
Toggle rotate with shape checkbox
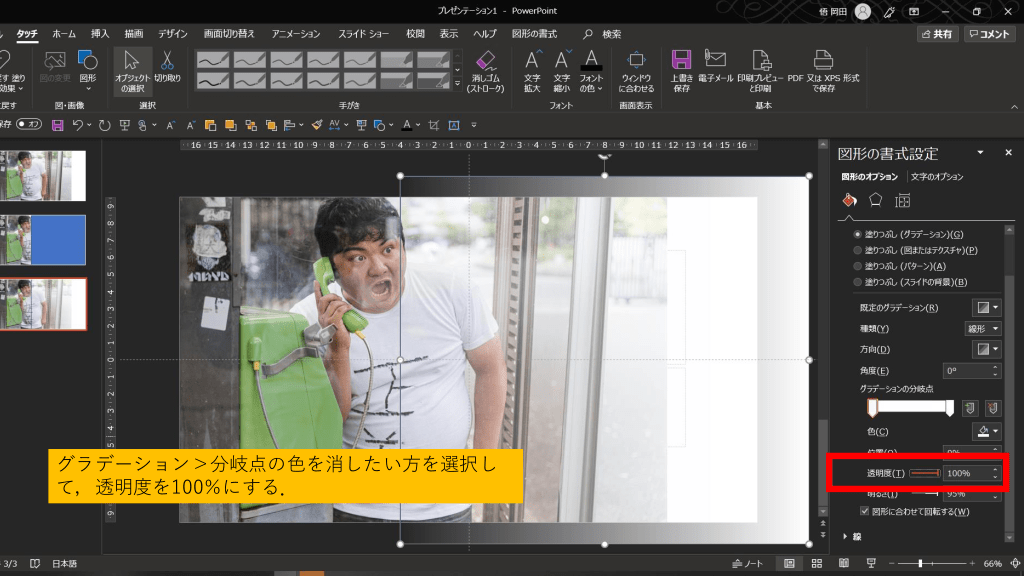point(865,512)
